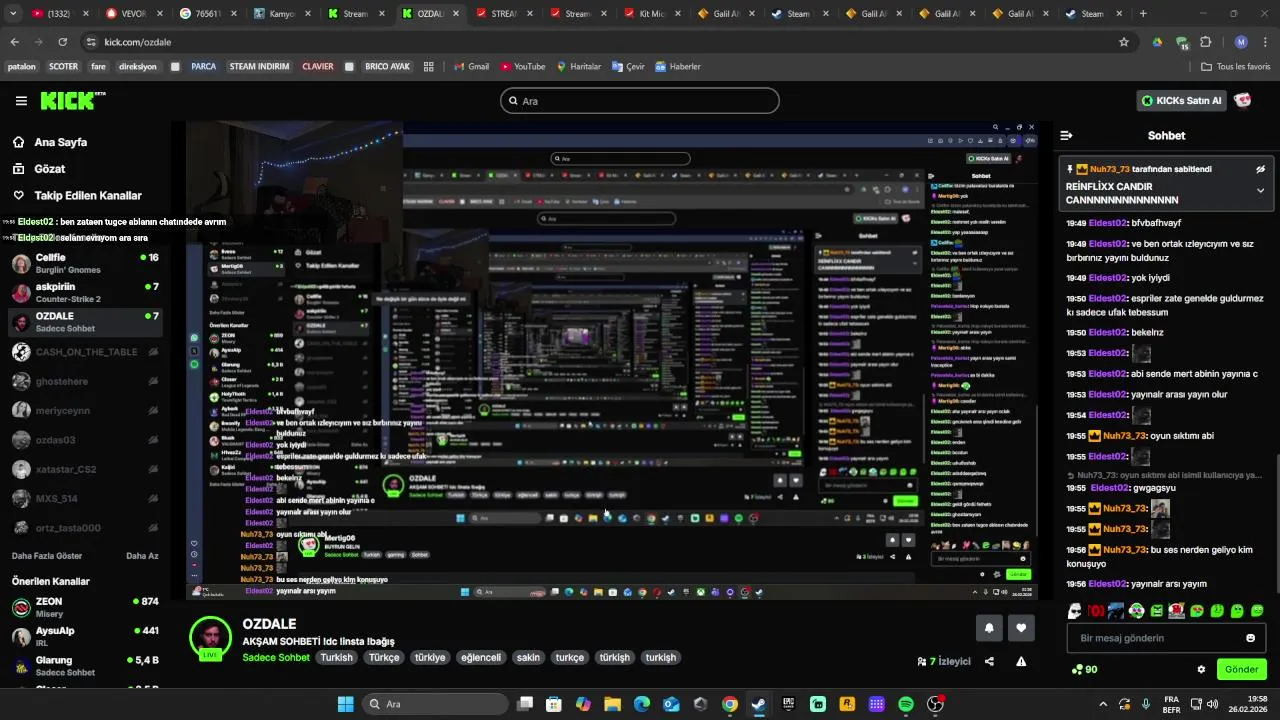Open the Sadece Sohbet category link
1280x720 pixels.
tap(276, 658)
